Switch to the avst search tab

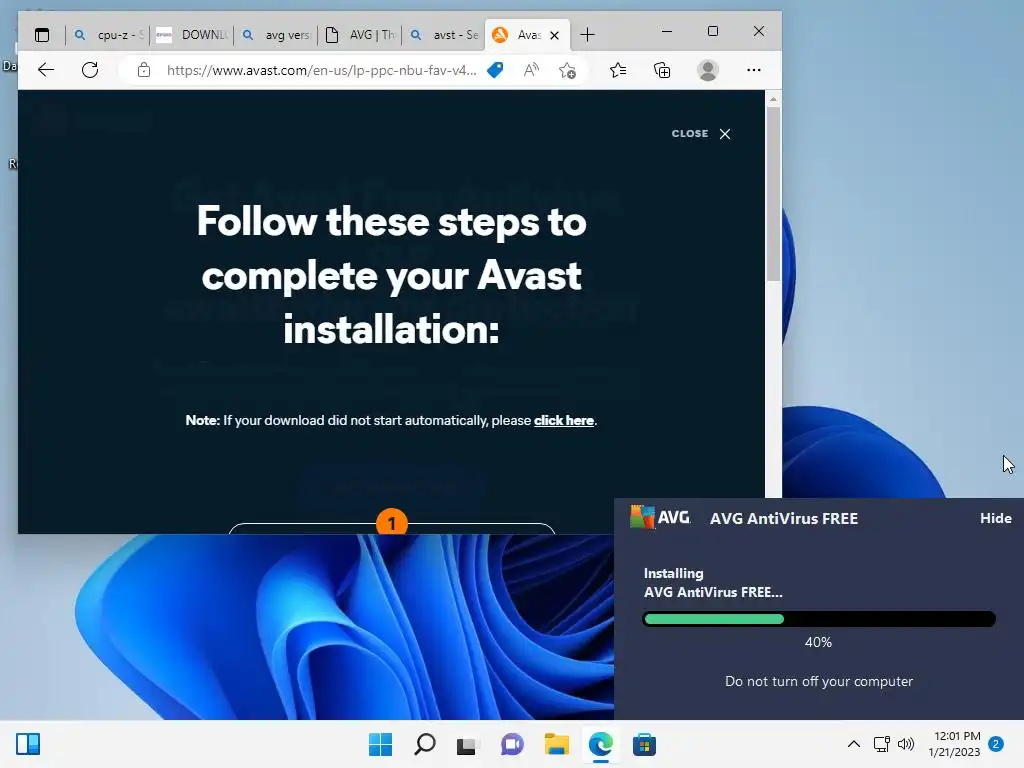444,35
